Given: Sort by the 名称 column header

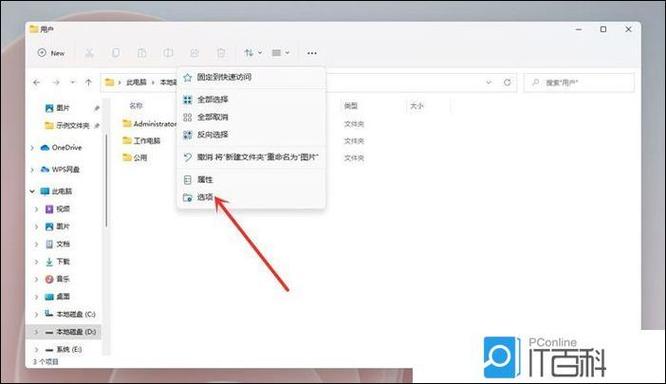Looking at the screenshot, I should point(136,106).
